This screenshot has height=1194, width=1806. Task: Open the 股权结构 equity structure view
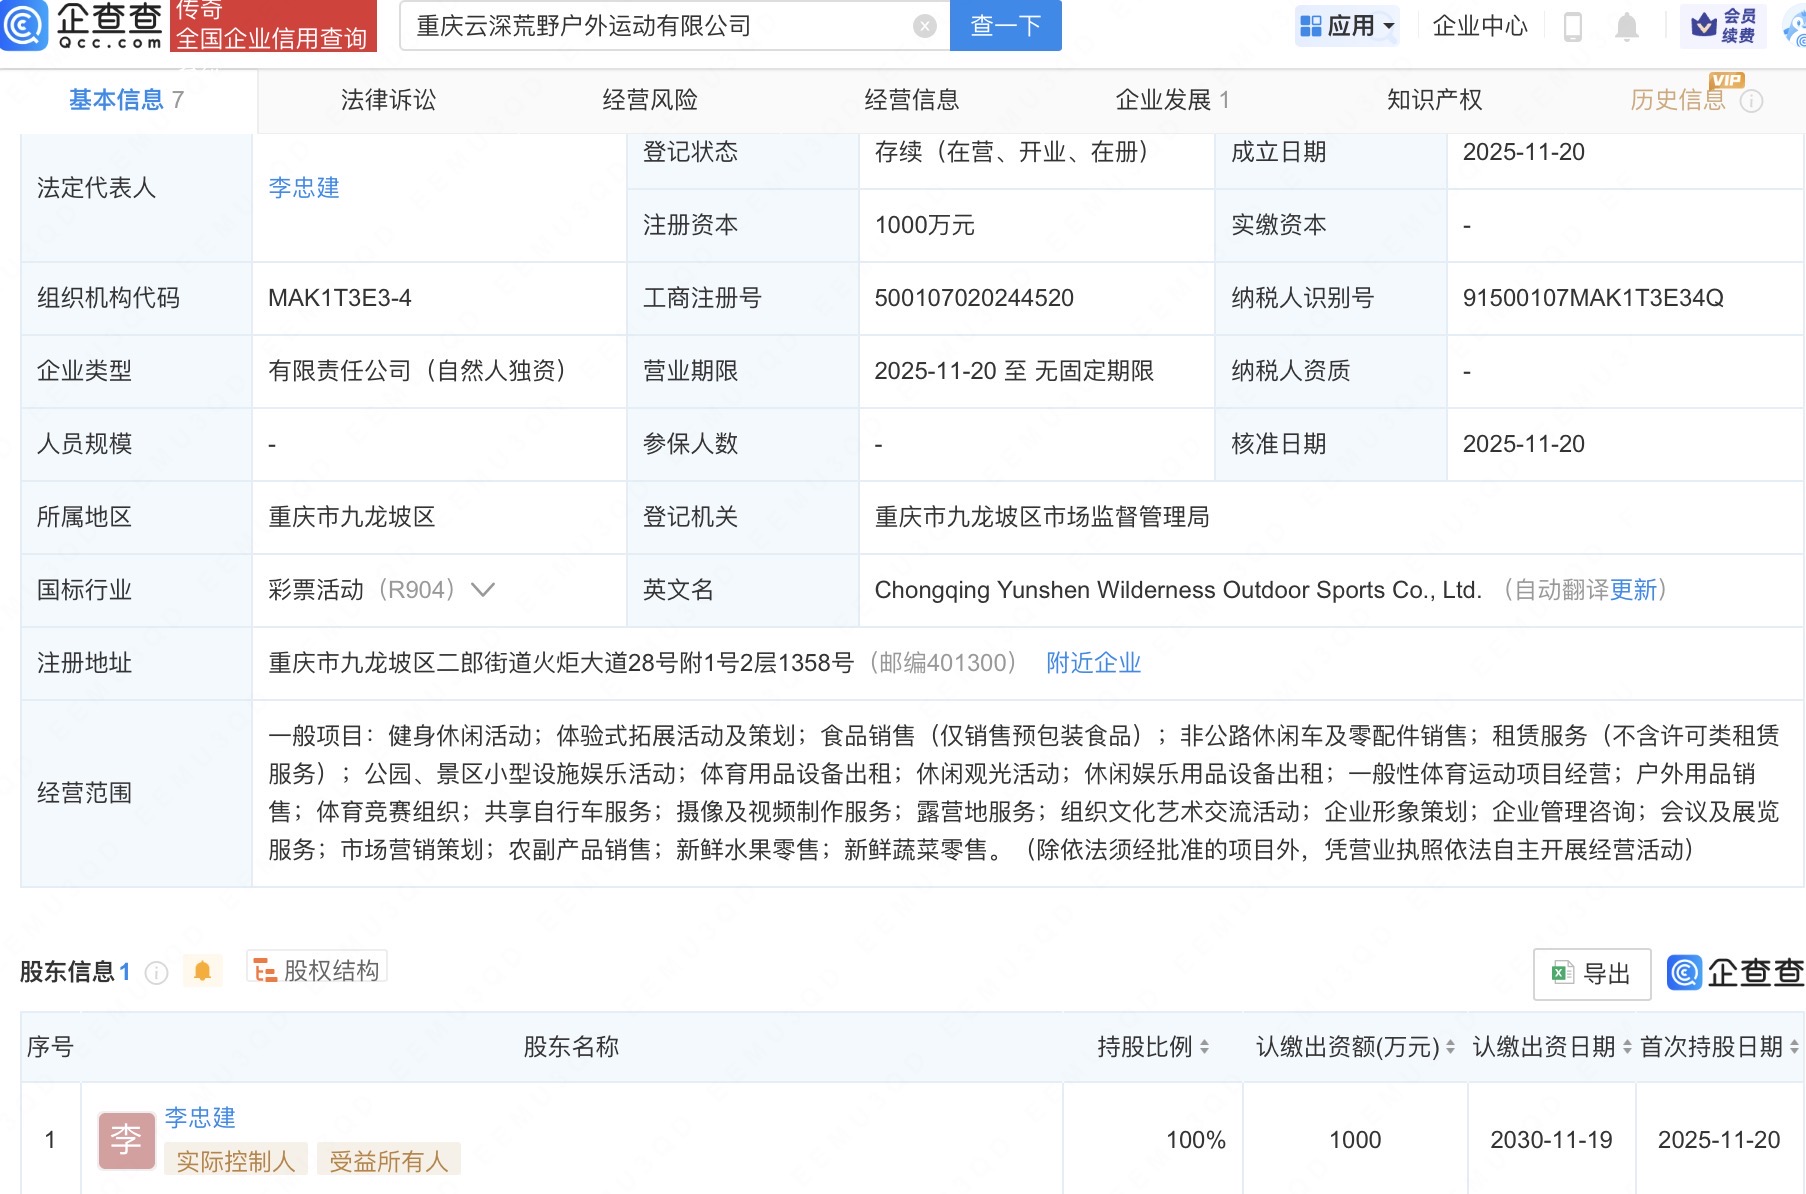[x=317, y=970]
